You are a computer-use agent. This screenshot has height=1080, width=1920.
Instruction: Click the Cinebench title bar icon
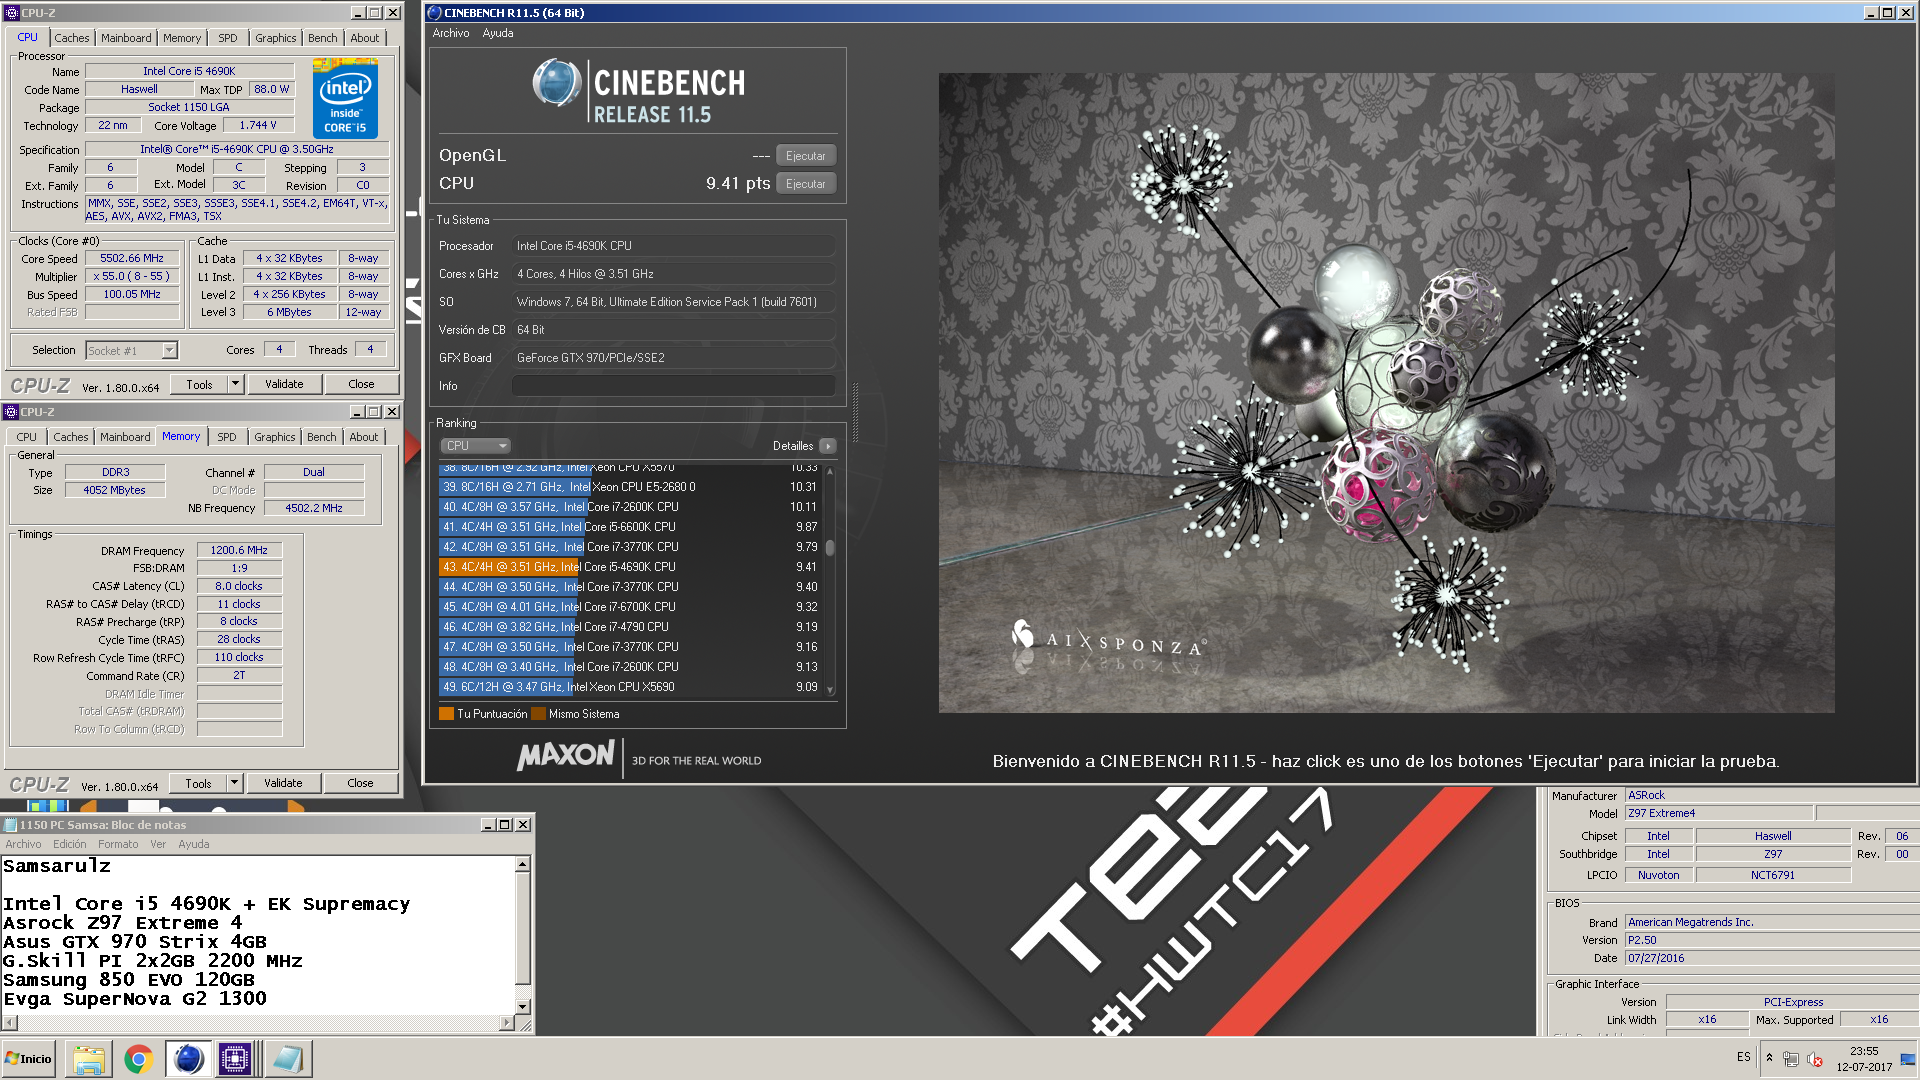[434, 13]
